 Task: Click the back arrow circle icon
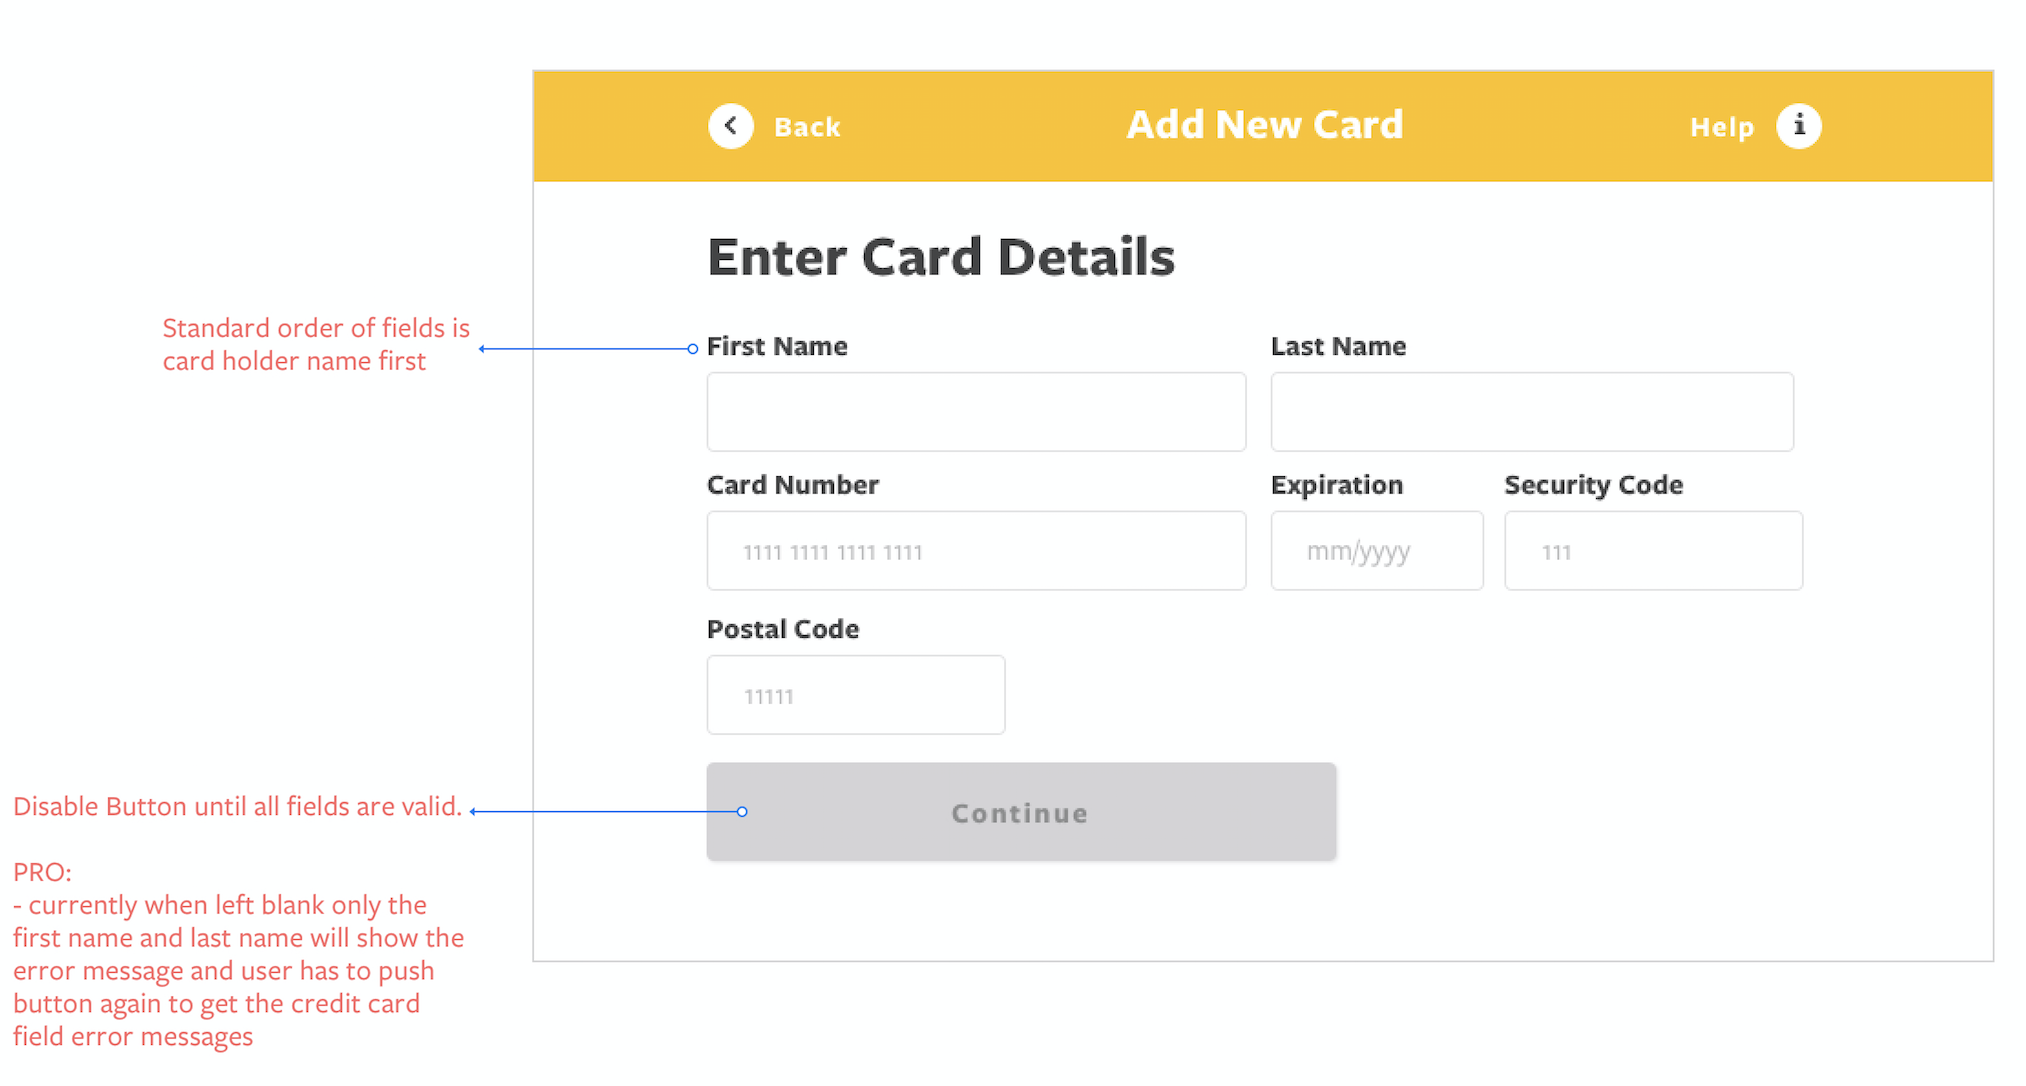click(731, 126)
